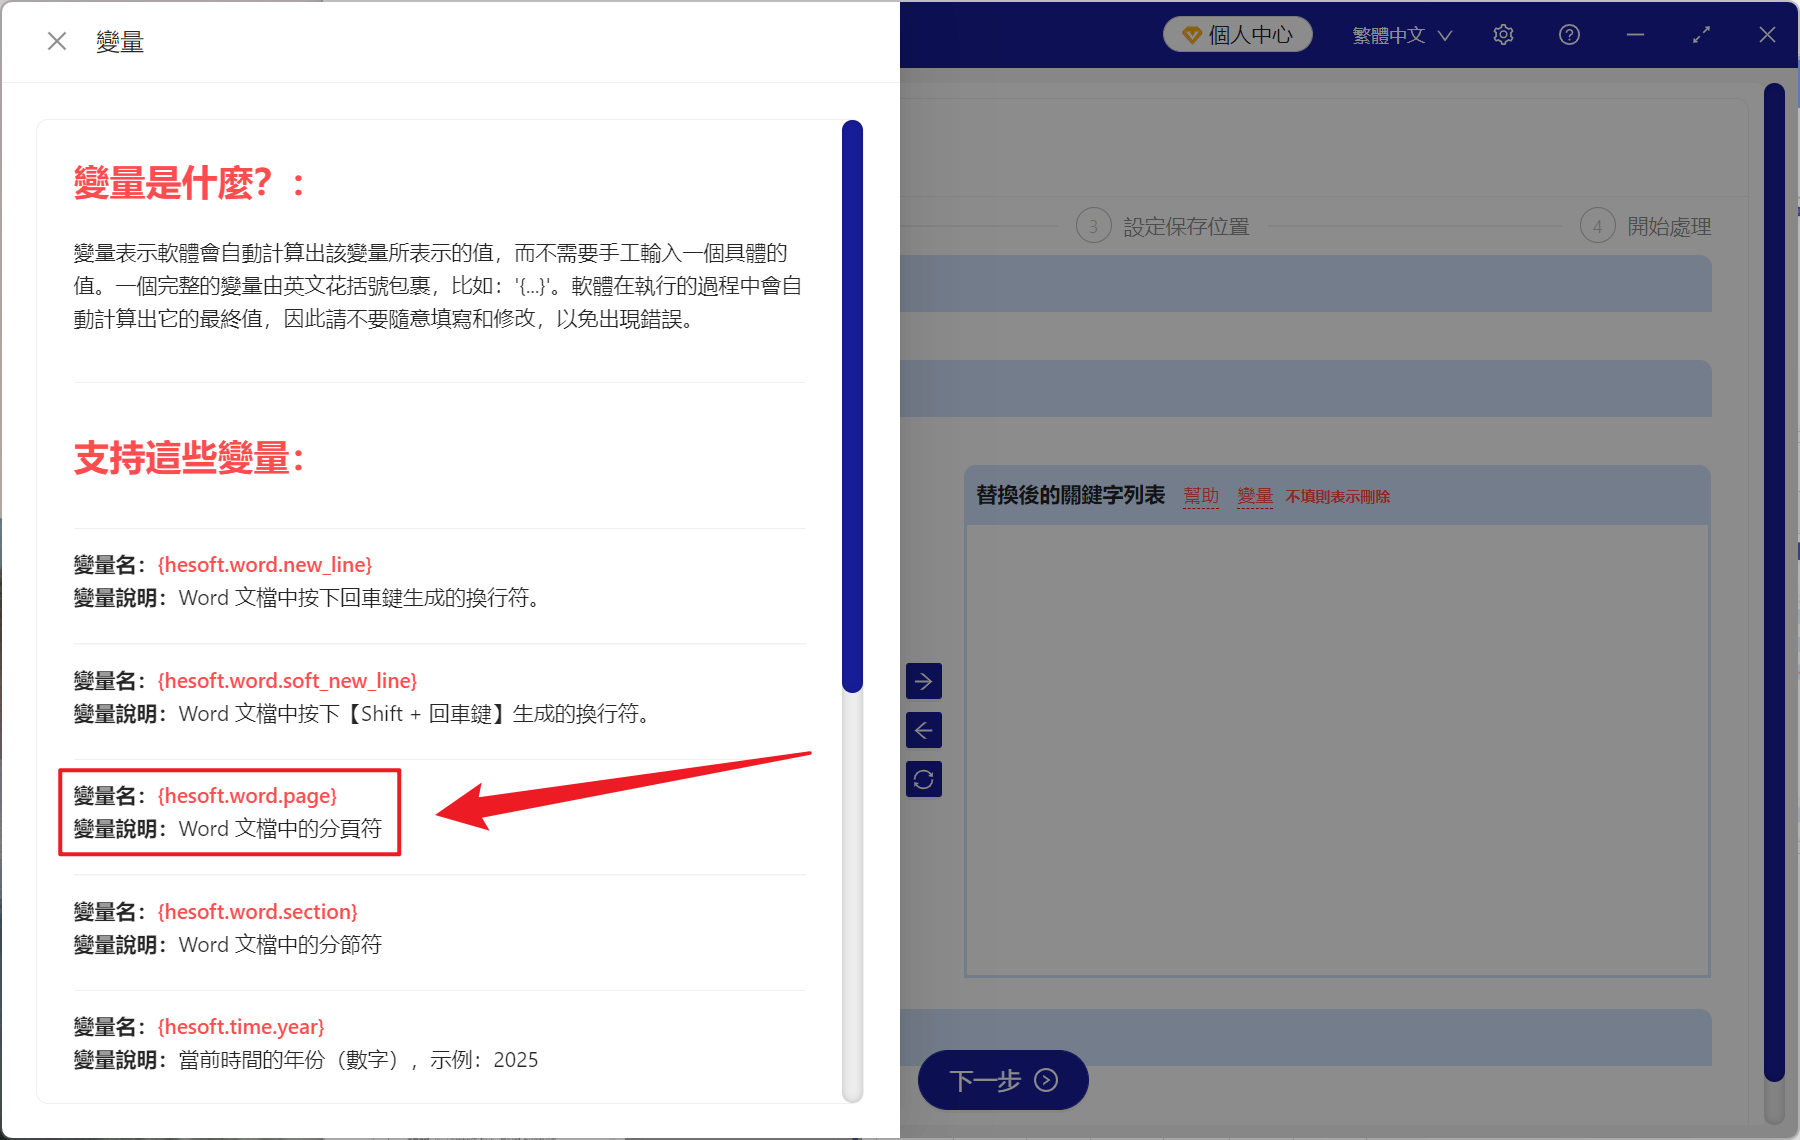Open the help question mark icon
Viewport: 1800px width, 1140px height.
1569,34
